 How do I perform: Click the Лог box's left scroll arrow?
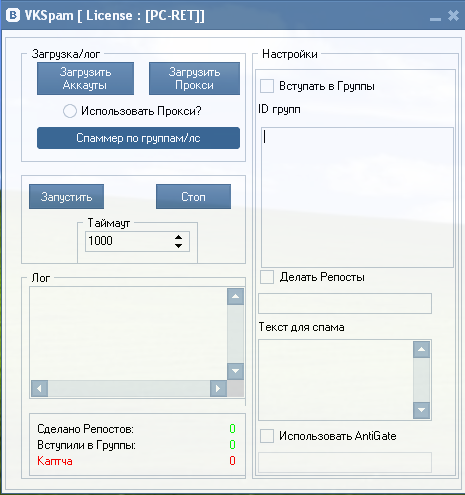(39, 388)
